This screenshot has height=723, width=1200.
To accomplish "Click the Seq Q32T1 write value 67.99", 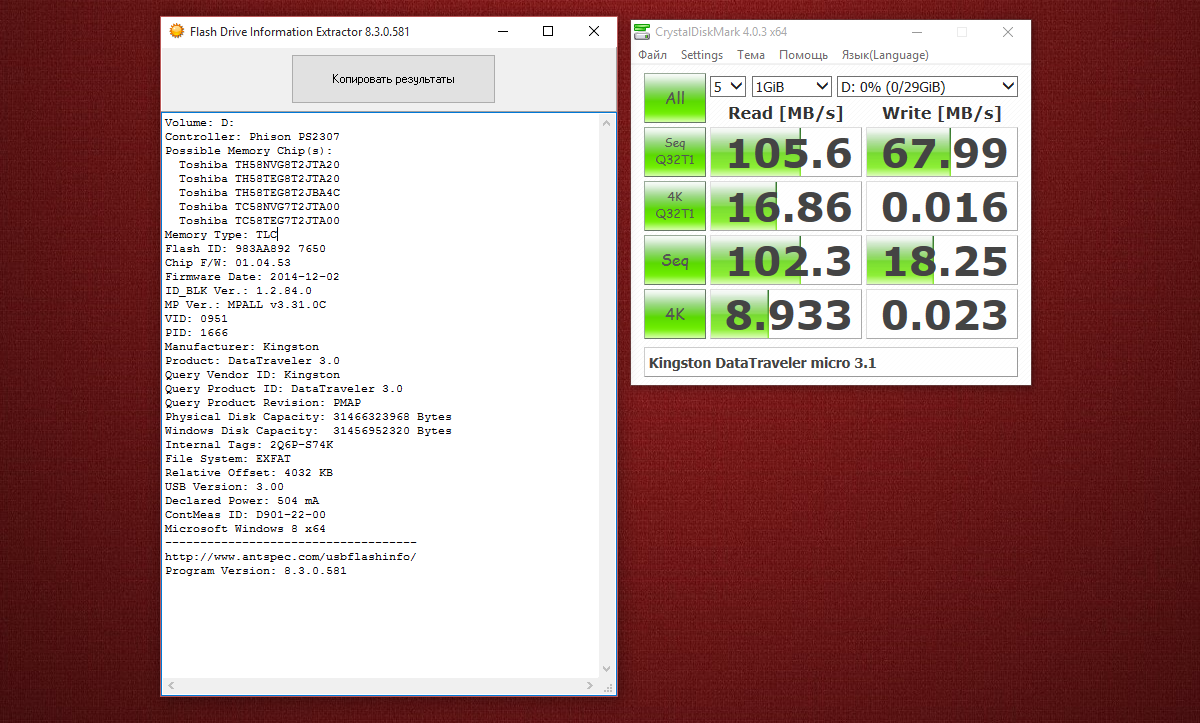I will pos(941,152).
